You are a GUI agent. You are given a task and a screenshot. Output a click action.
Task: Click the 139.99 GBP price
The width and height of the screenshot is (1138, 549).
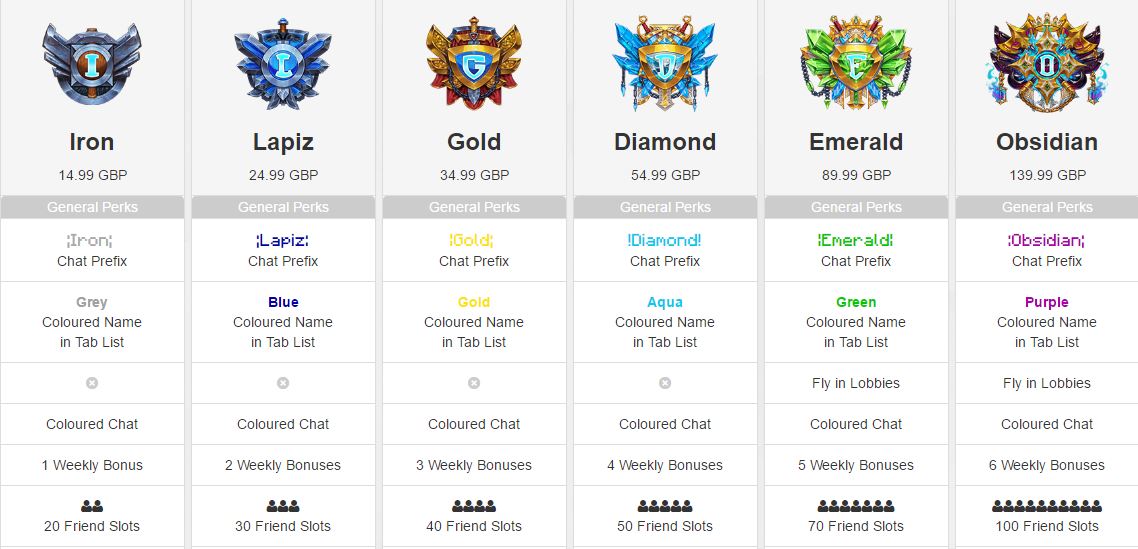pyautogui.click(x=1047, y=175)
